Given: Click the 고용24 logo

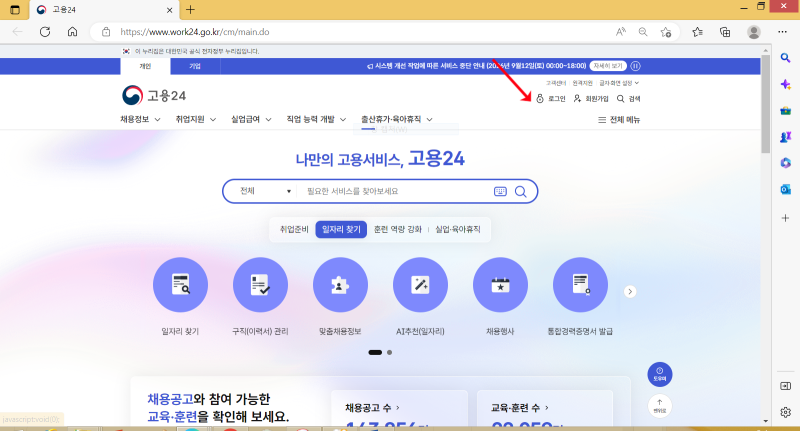Looking at the screenshot, I should tap(154, 95).
